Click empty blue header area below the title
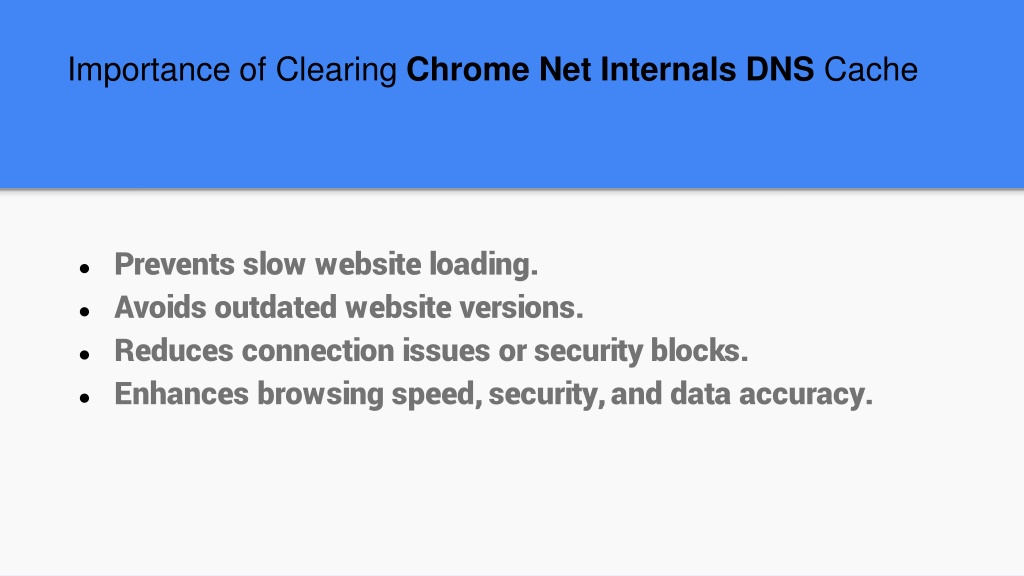Screen dimensions: 1024x576 [x=512, y=140]
